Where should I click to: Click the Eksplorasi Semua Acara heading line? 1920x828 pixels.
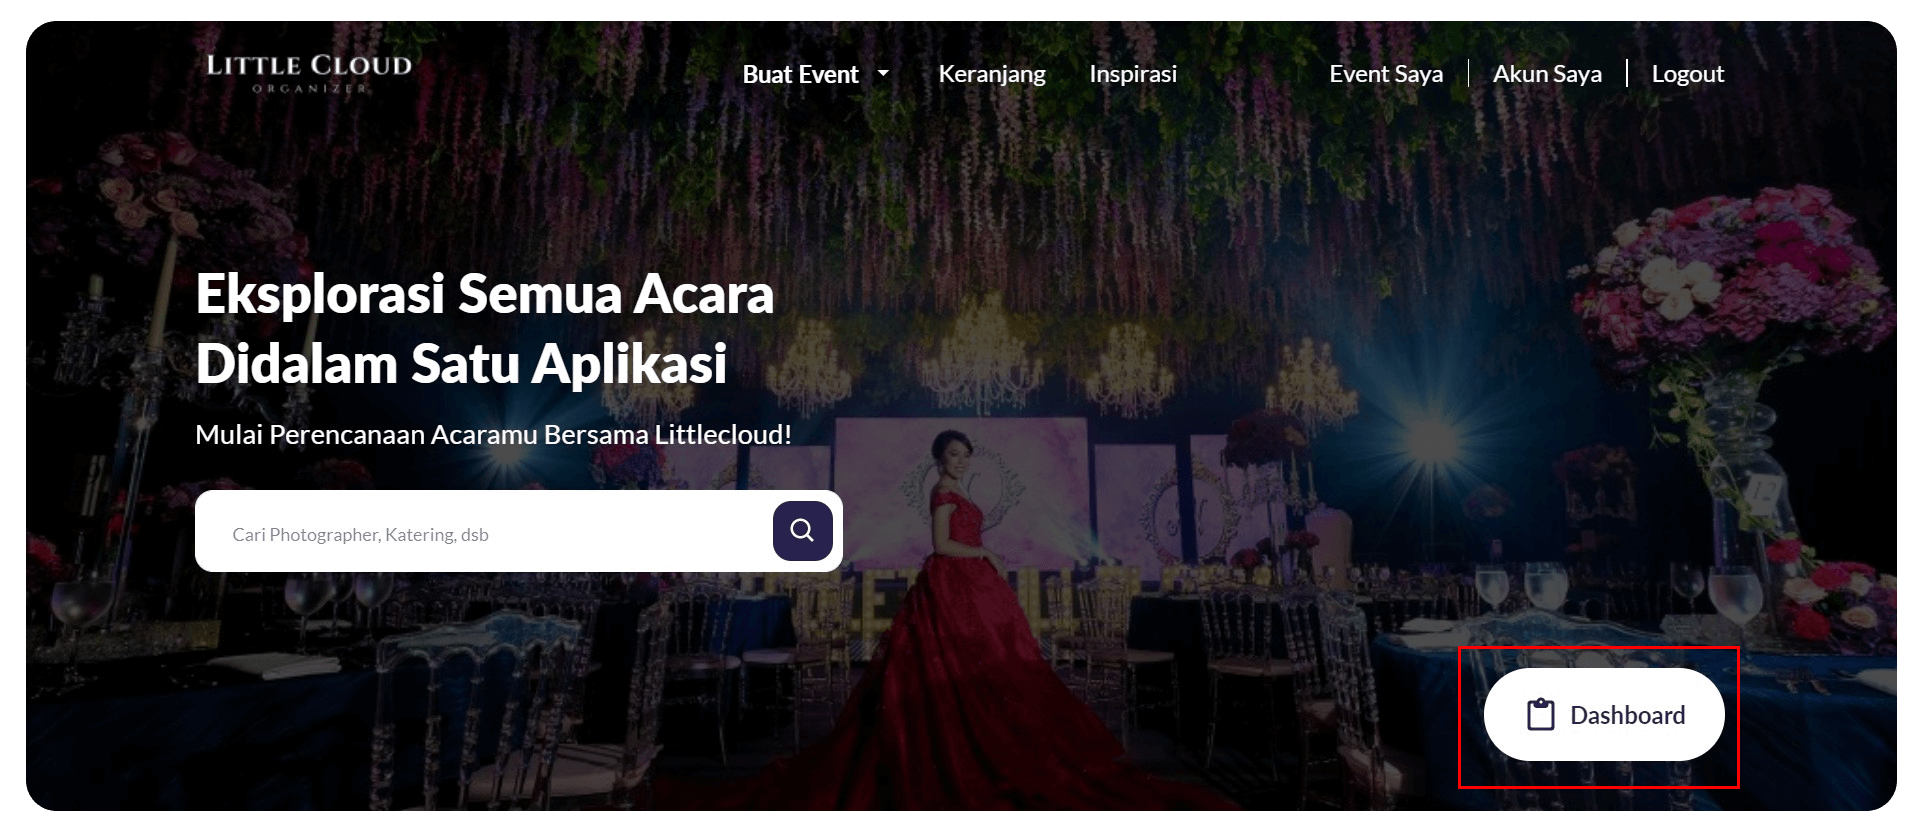click(484, 294)
